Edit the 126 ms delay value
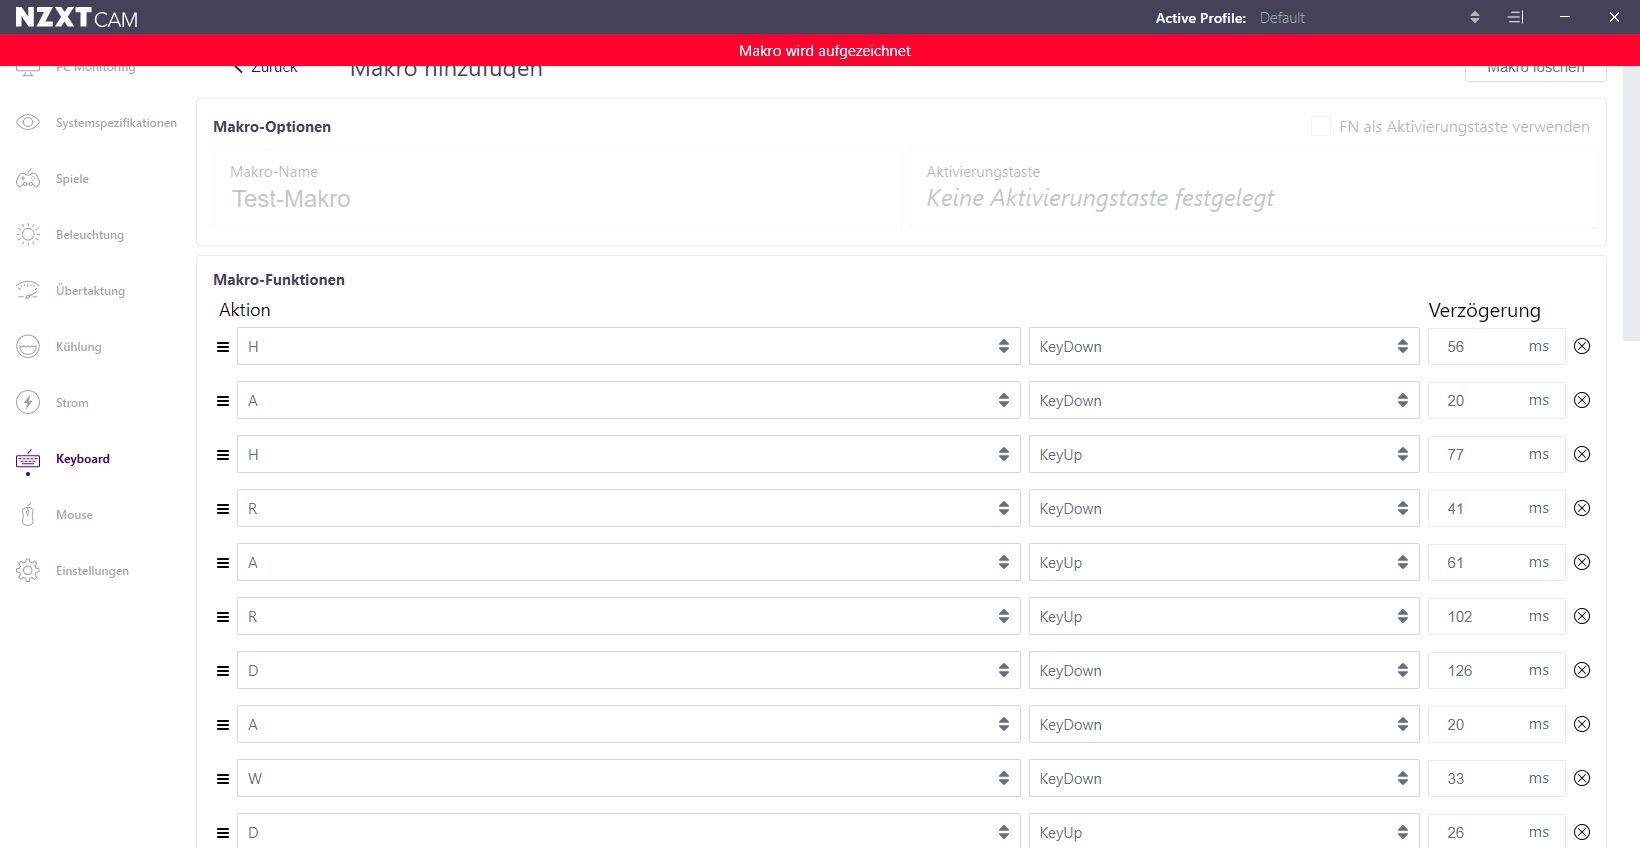This screenshot has height=848, width=1640. click(1475, 671)
